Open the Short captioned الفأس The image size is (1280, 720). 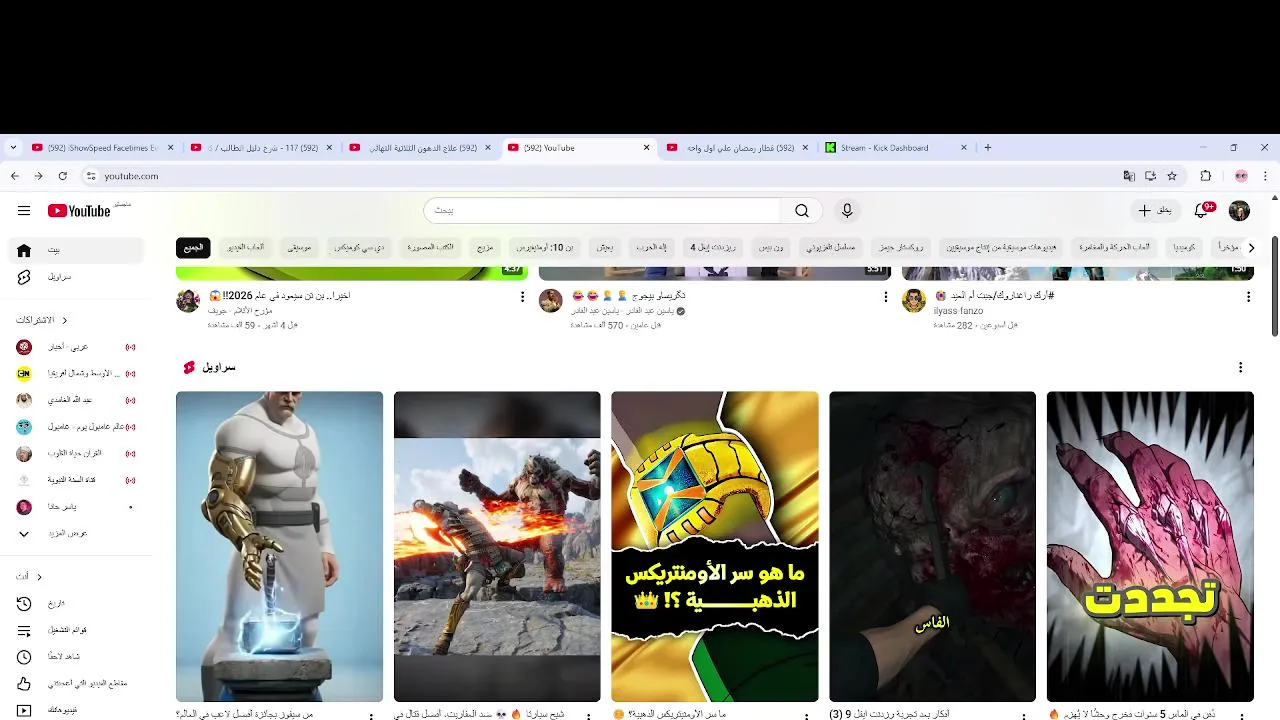[x=932, y=546]
